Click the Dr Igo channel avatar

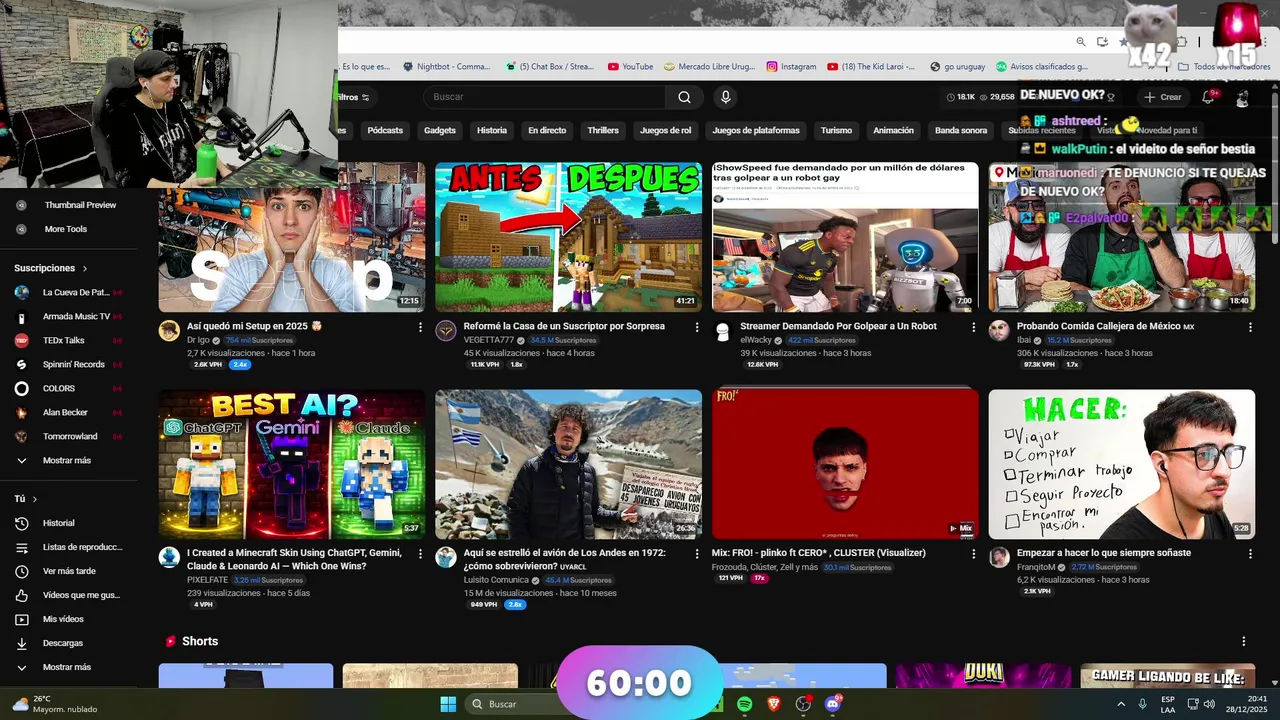pyautogui.click(x=169, y=331)
